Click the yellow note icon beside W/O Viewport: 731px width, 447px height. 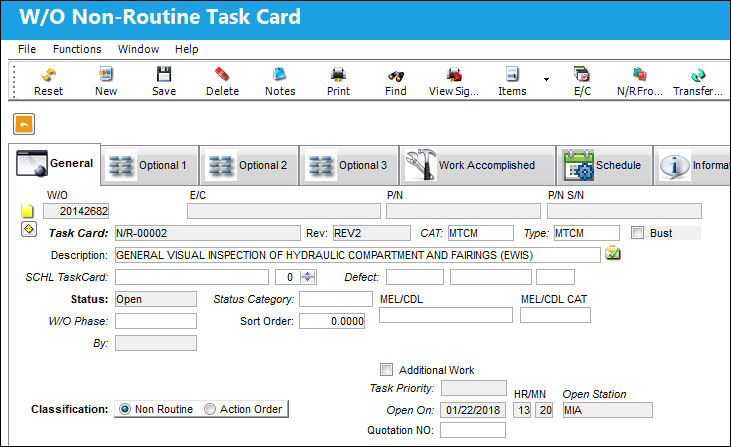28,211
